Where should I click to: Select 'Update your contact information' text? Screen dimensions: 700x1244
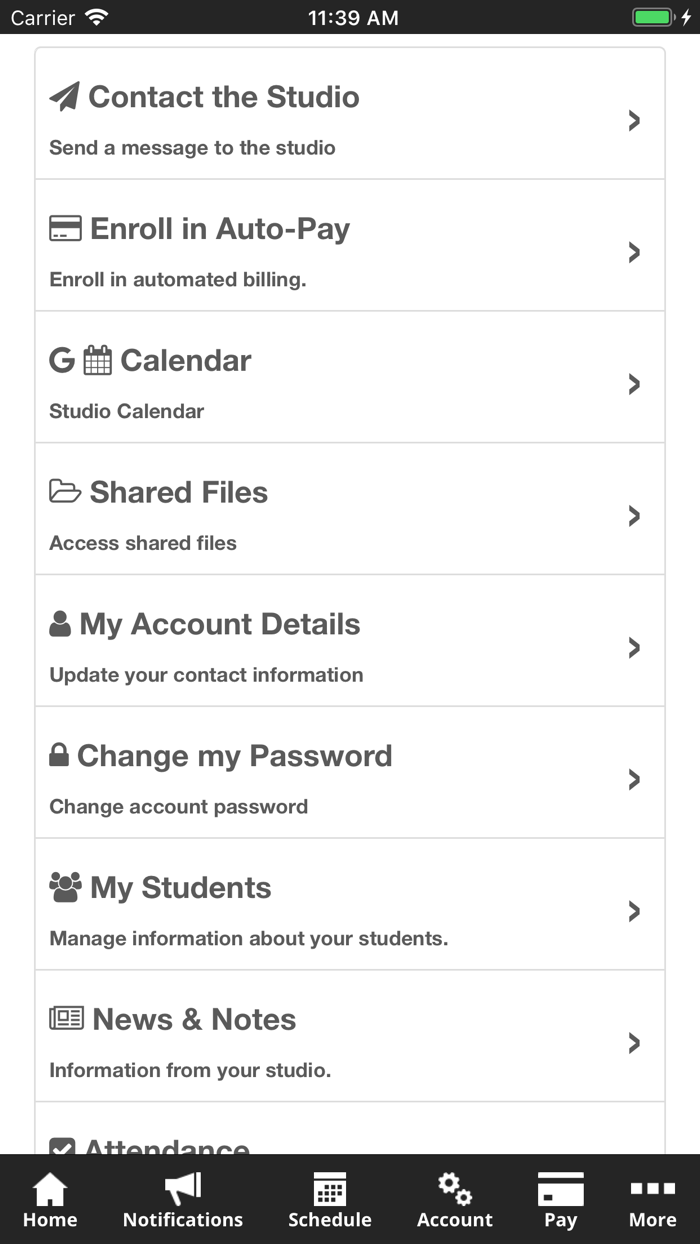pyautogui.click(x=206, y=675)
